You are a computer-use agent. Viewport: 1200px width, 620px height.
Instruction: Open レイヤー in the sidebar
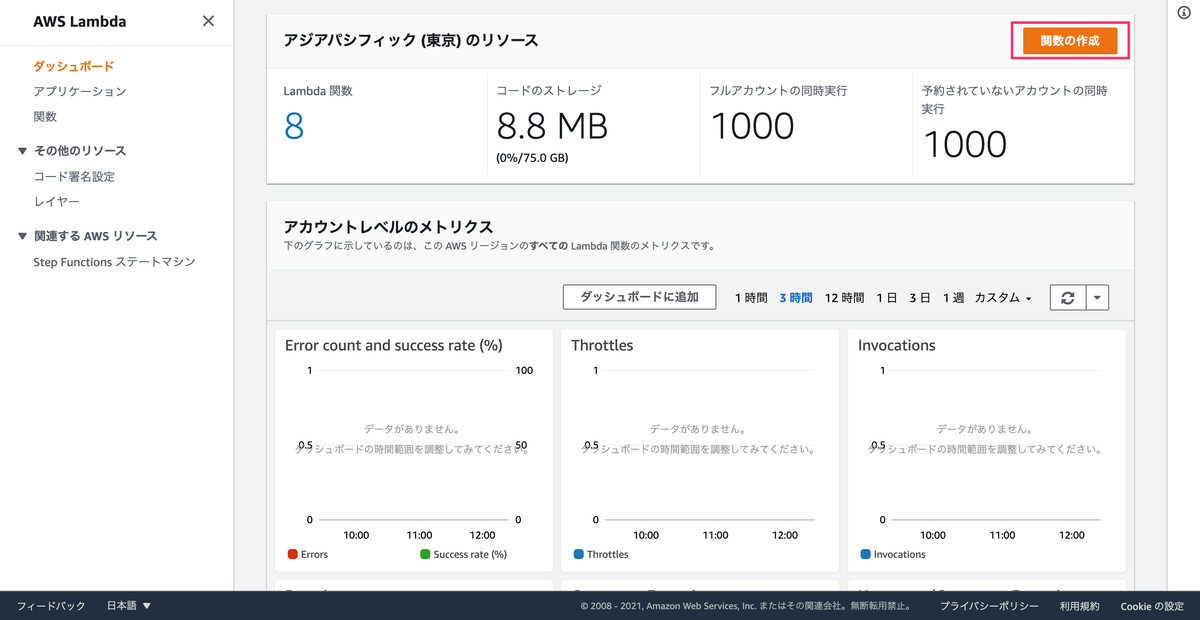(x=56, y=201)
